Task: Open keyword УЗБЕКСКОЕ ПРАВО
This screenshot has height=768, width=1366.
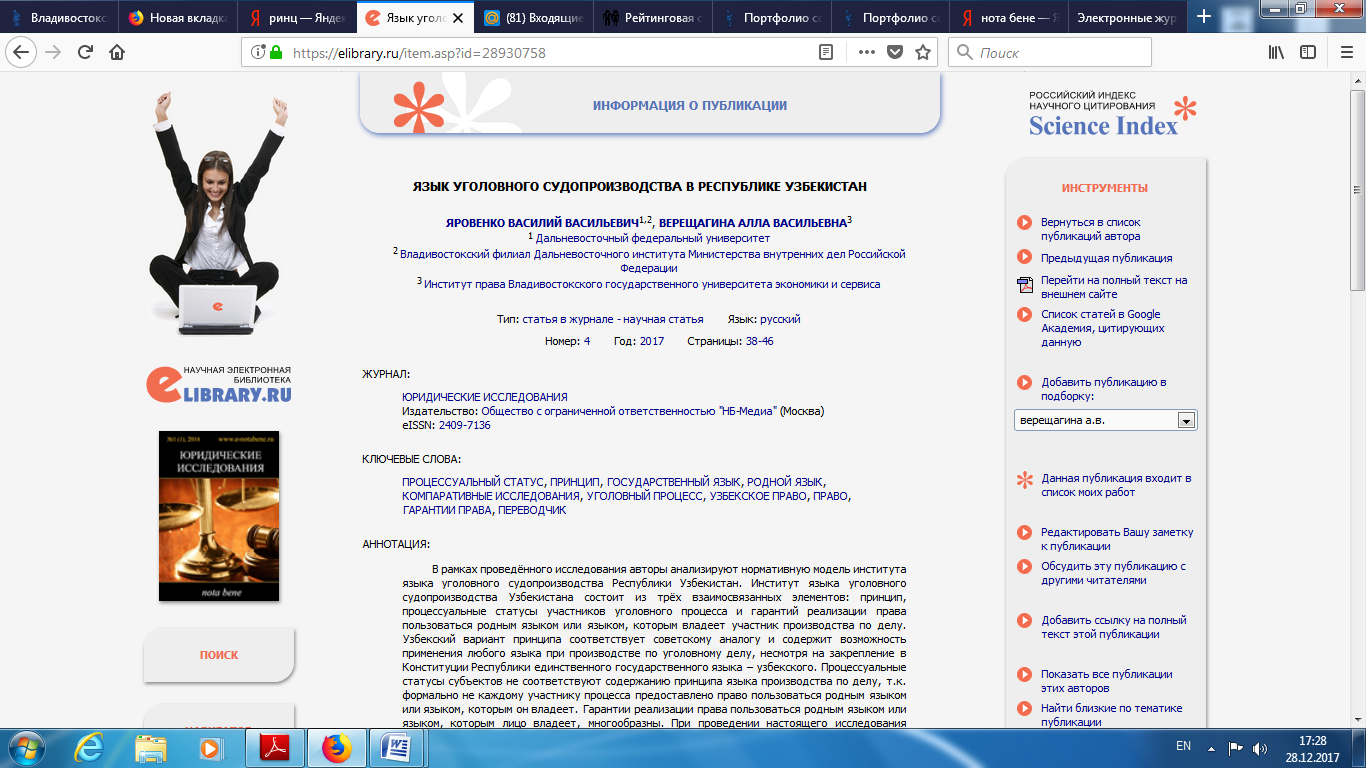Action: (758, 496)
